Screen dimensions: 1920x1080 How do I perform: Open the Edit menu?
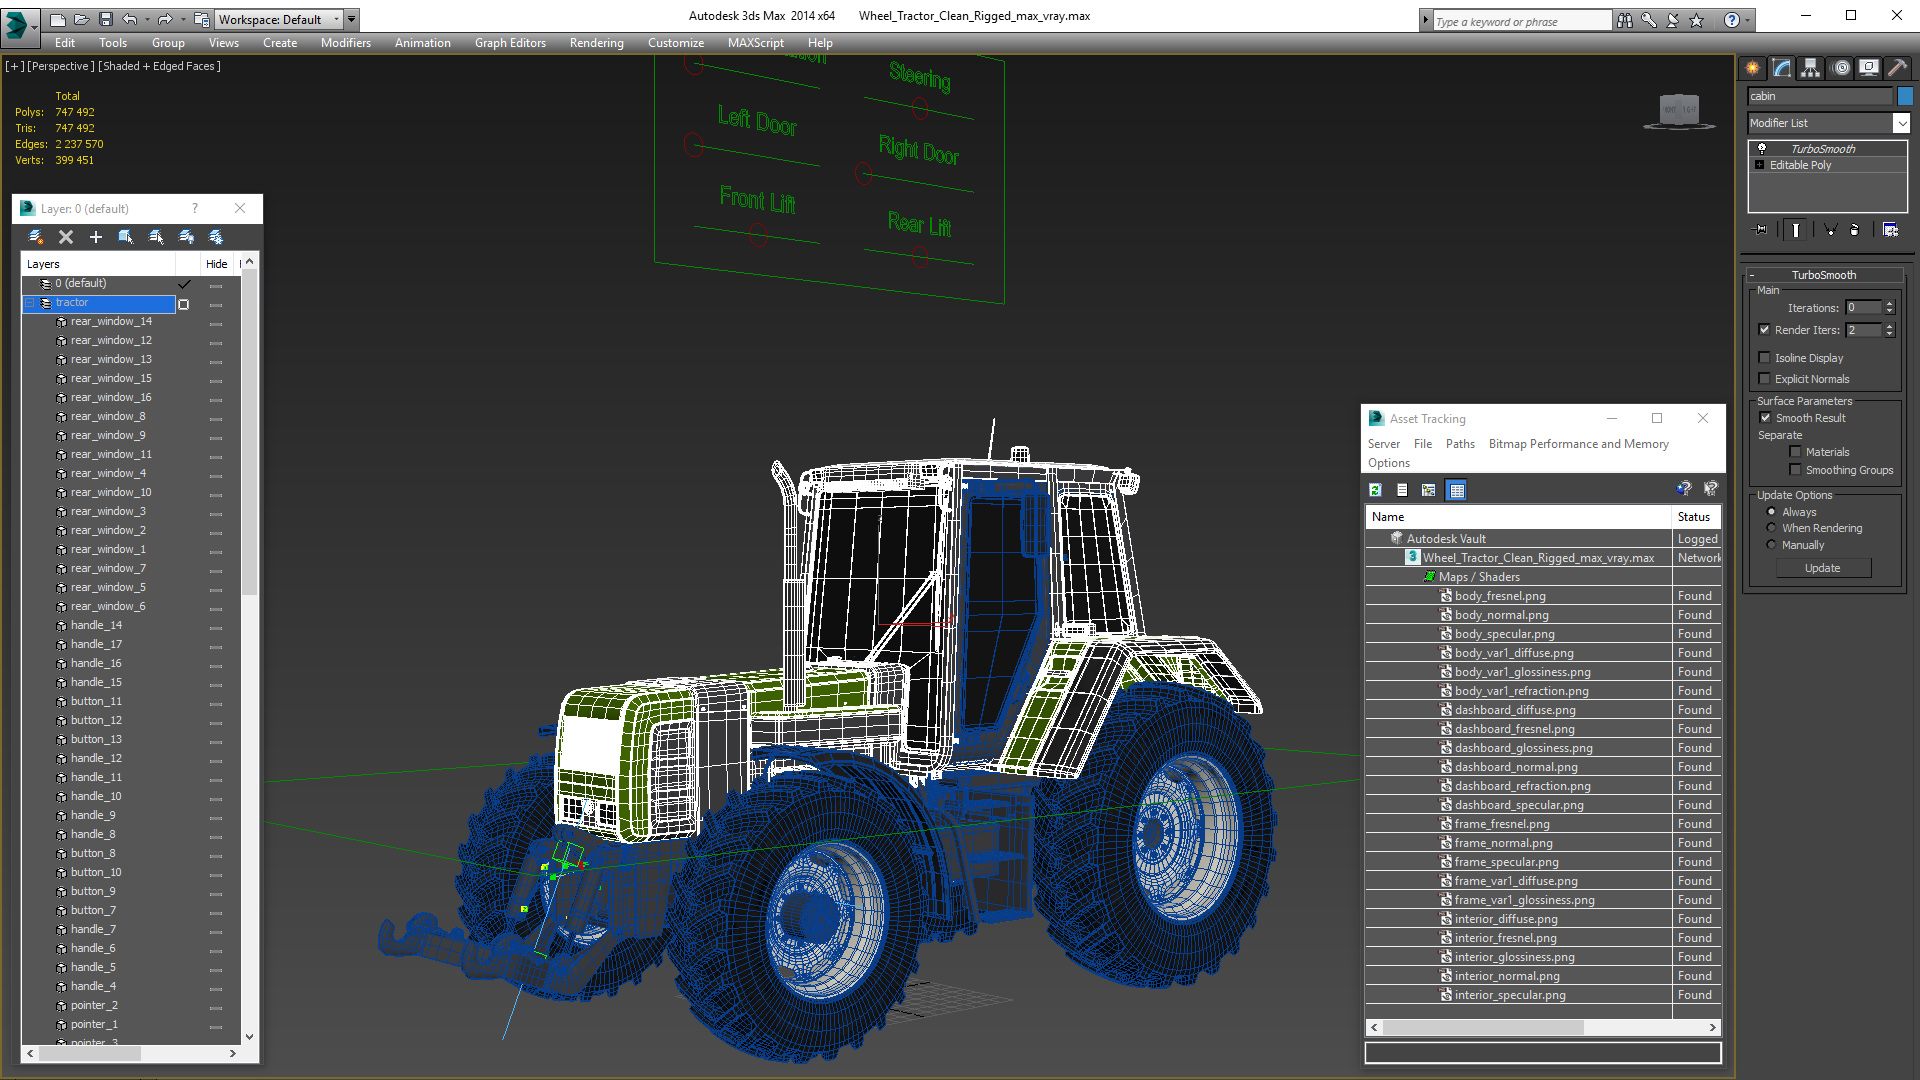tap(65, 43)
